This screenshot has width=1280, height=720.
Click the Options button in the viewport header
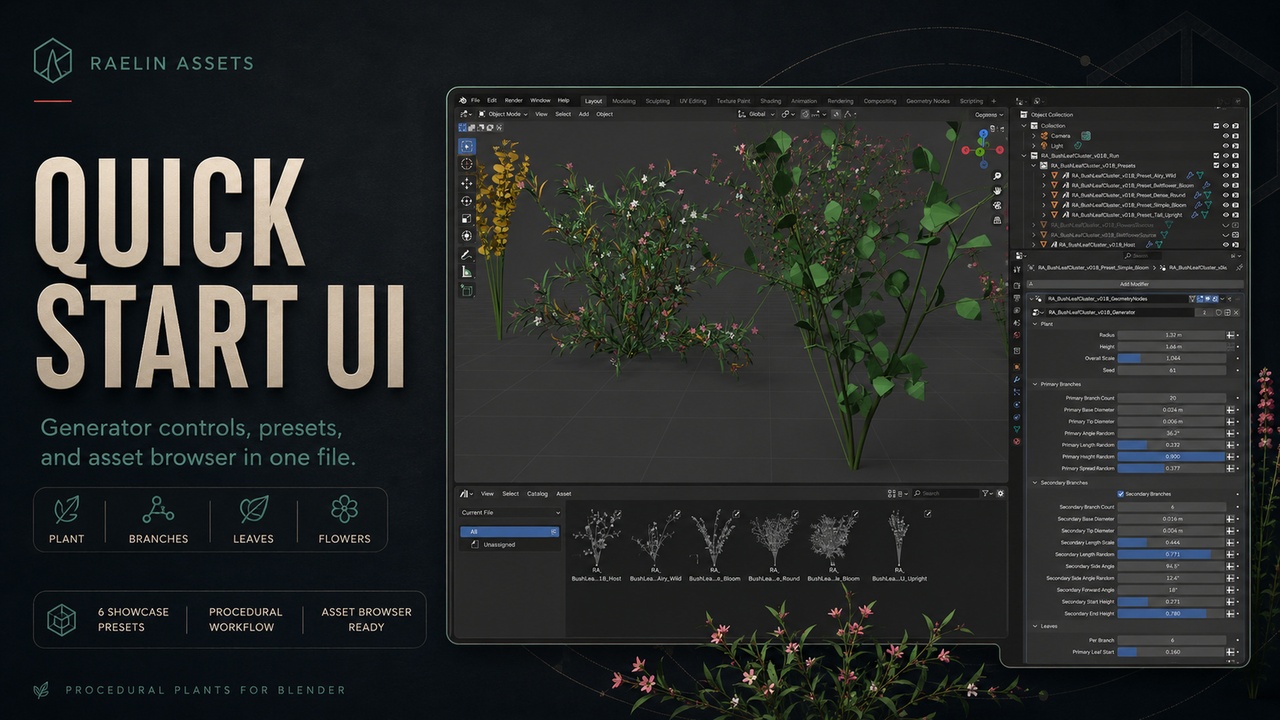coord(987,115)
